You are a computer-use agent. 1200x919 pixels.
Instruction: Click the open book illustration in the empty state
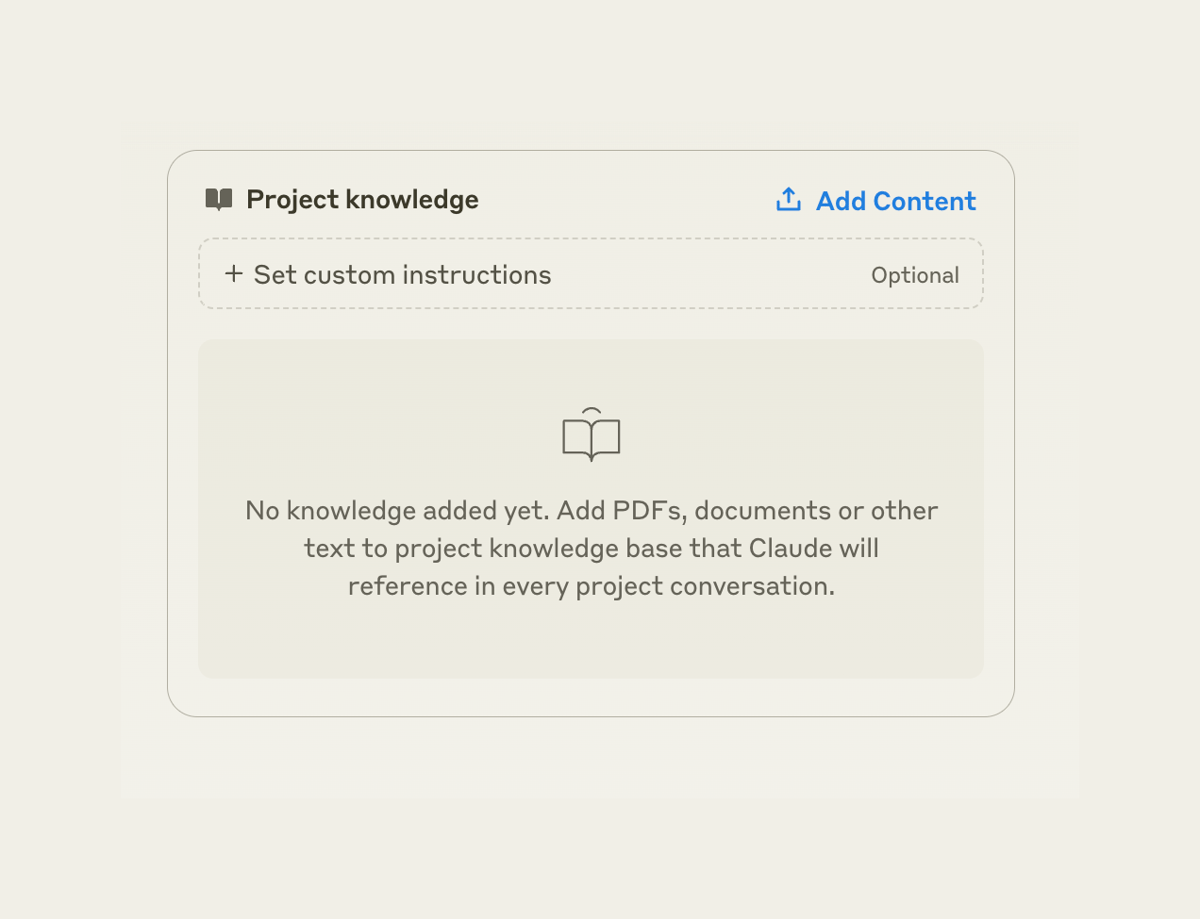pos(591,435)
